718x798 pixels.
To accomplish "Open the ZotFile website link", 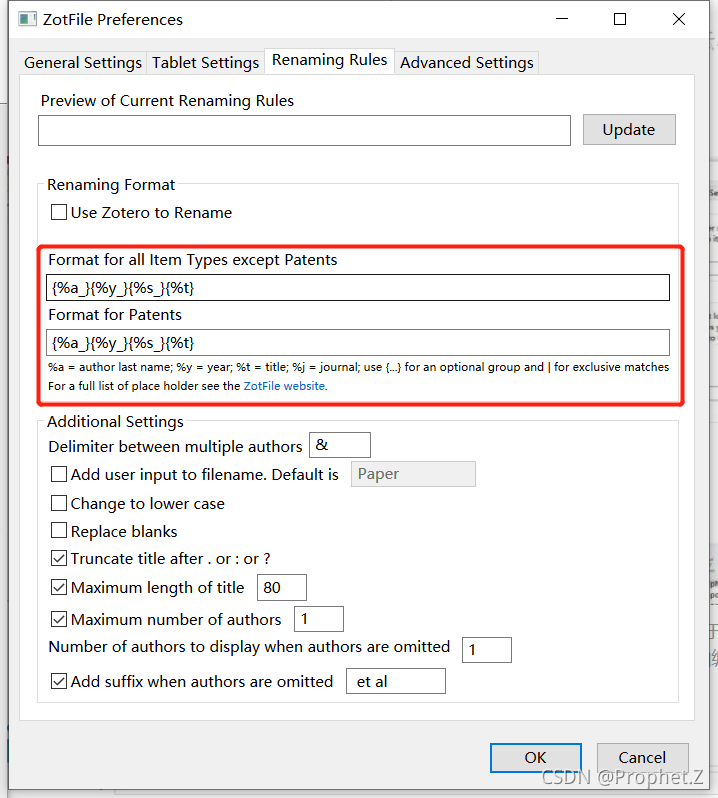I will [x=284, y=386].
